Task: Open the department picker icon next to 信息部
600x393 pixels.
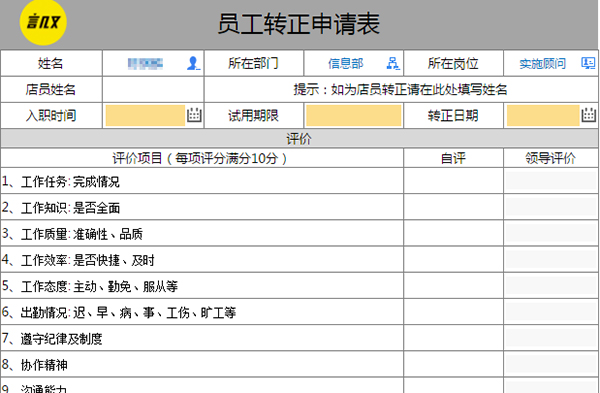Action: (x=393, y=63)
